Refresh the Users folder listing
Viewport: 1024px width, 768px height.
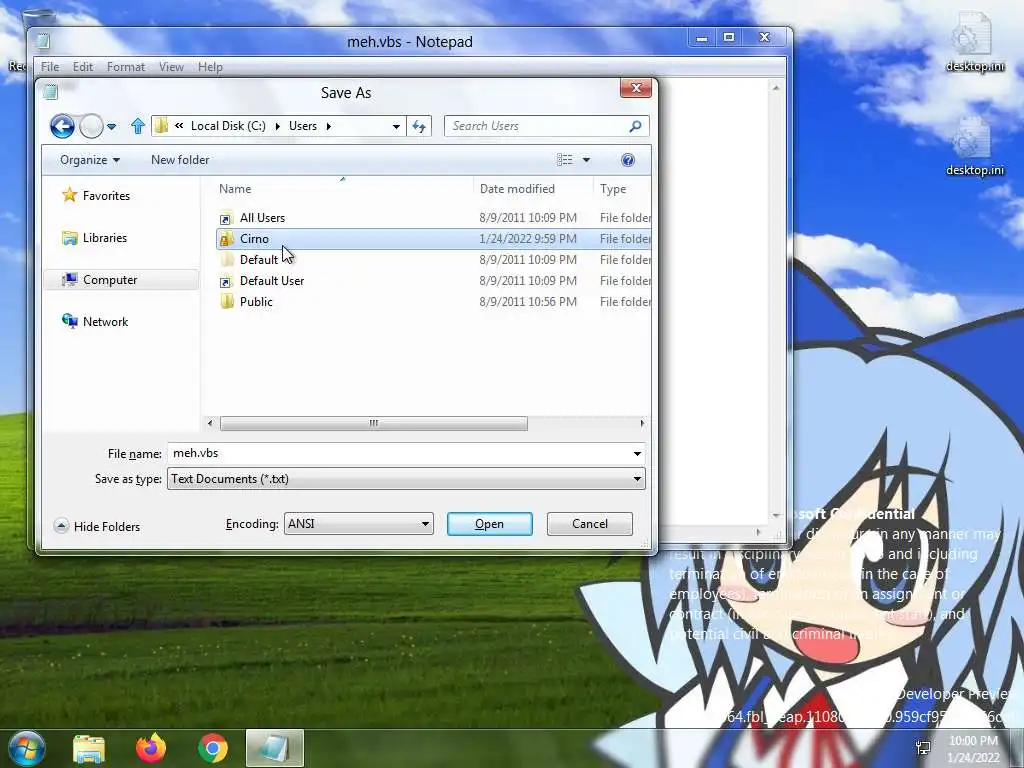(419, 126)
